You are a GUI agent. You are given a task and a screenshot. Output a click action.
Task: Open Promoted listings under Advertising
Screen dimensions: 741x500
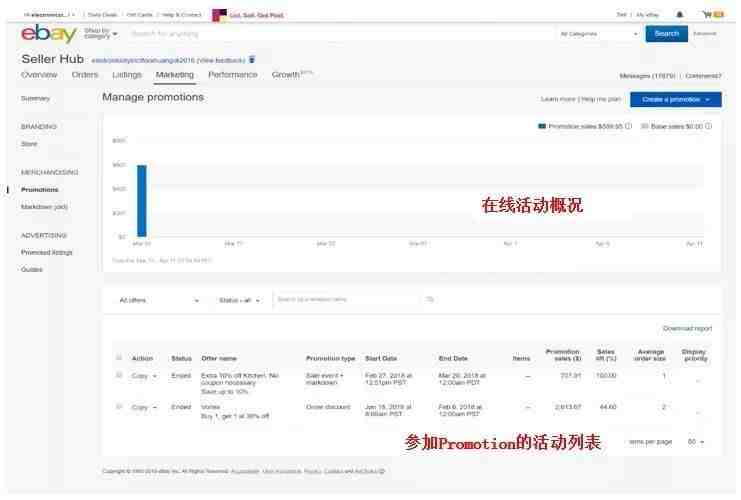(46, 252)
